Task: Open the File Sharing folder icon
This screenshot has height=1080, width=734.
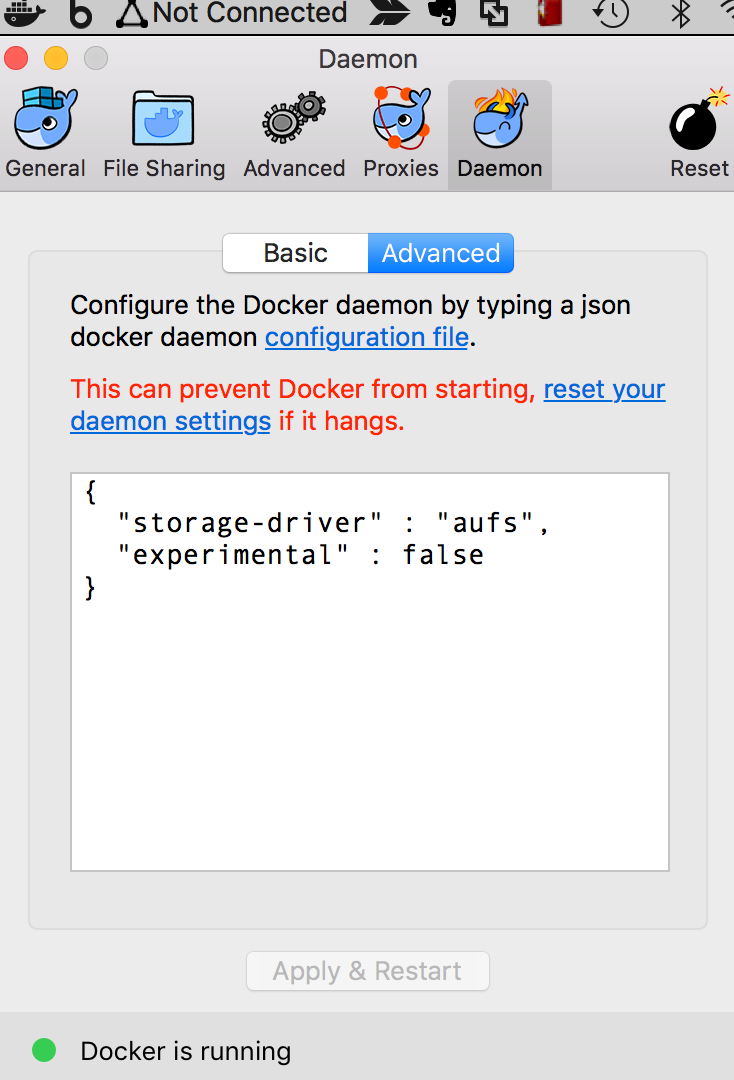Action: [x=163, y=118]
